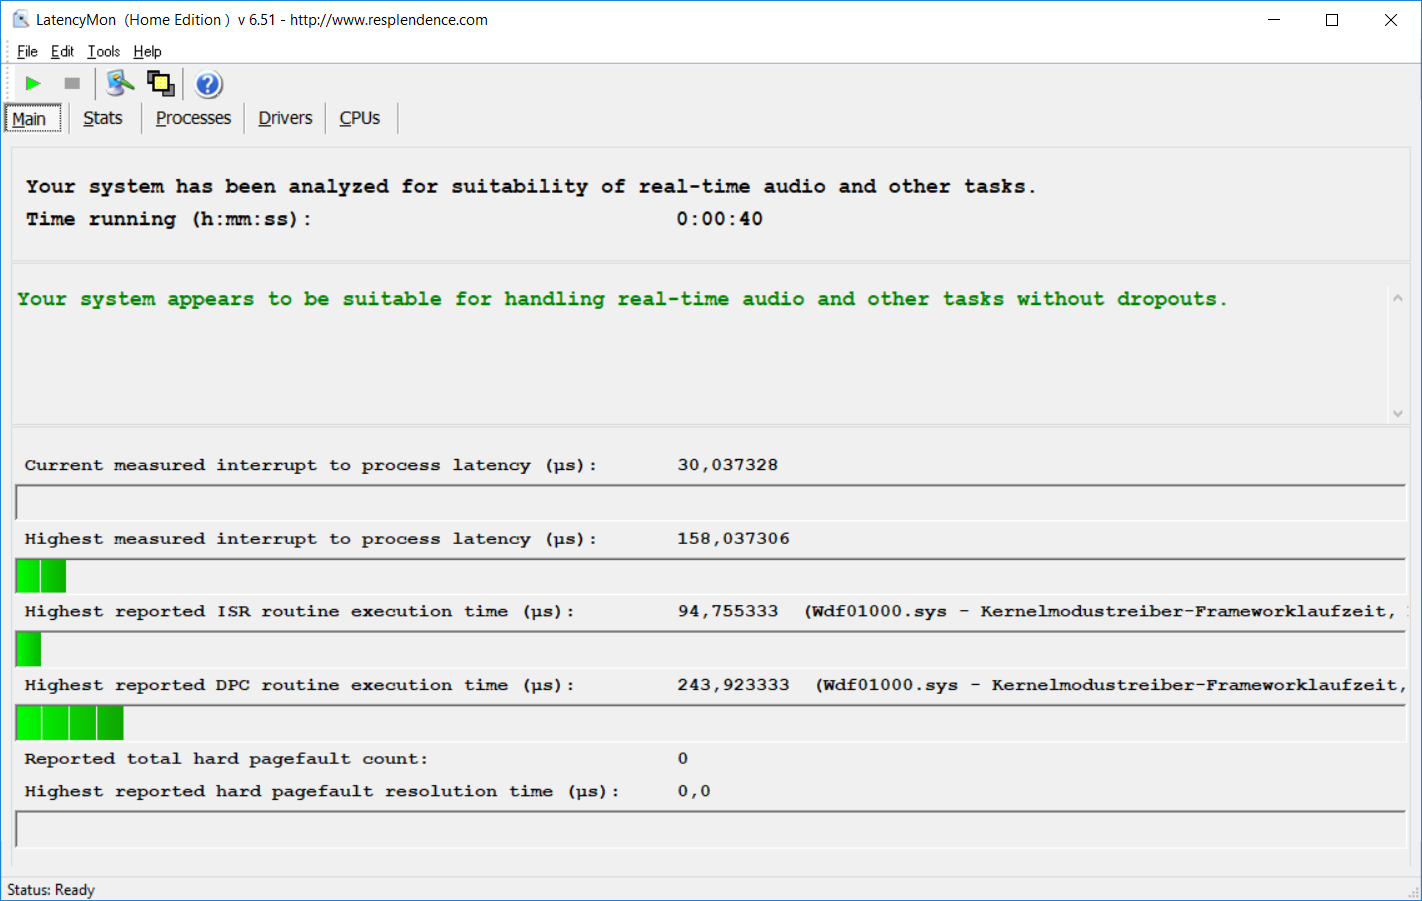Screen dimensions: 1422x901
Task: Click Wdf01000.sys driver name in ISR row
Action: click(x=879, y=611)
